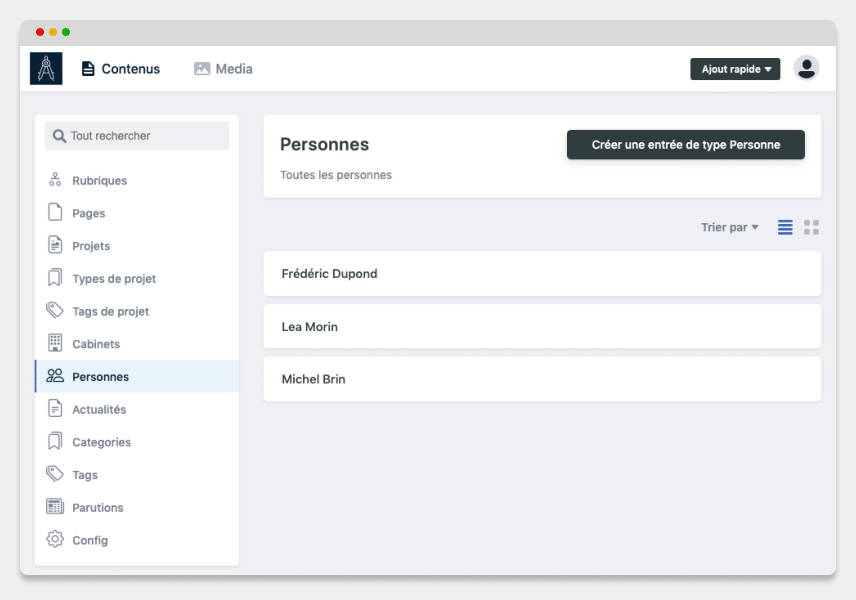Go to Rubriques in sidebar
The height and width of the screenshot is (600, 856).
click(137, 180)
